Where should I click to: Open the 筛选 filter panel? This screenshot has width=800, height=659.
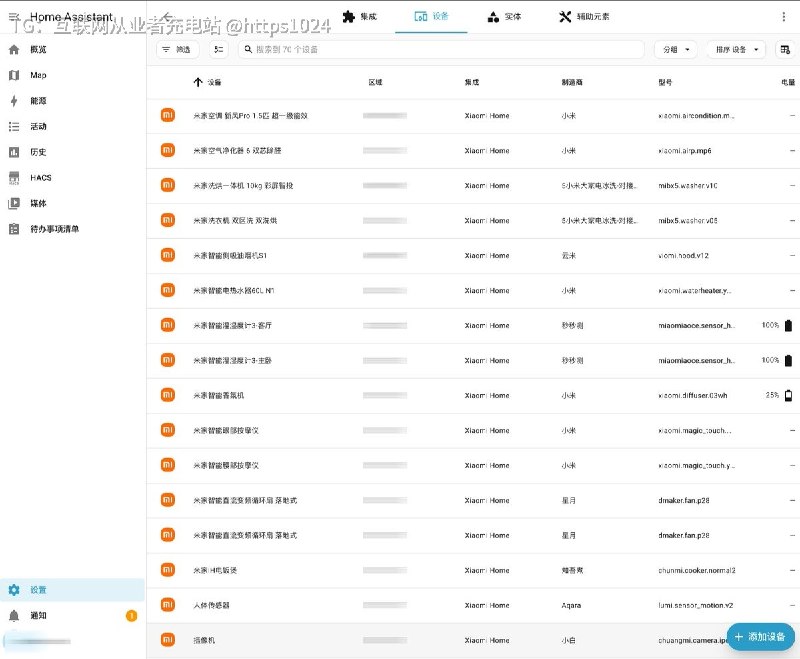pyautogui.click(x=177, y=49)
